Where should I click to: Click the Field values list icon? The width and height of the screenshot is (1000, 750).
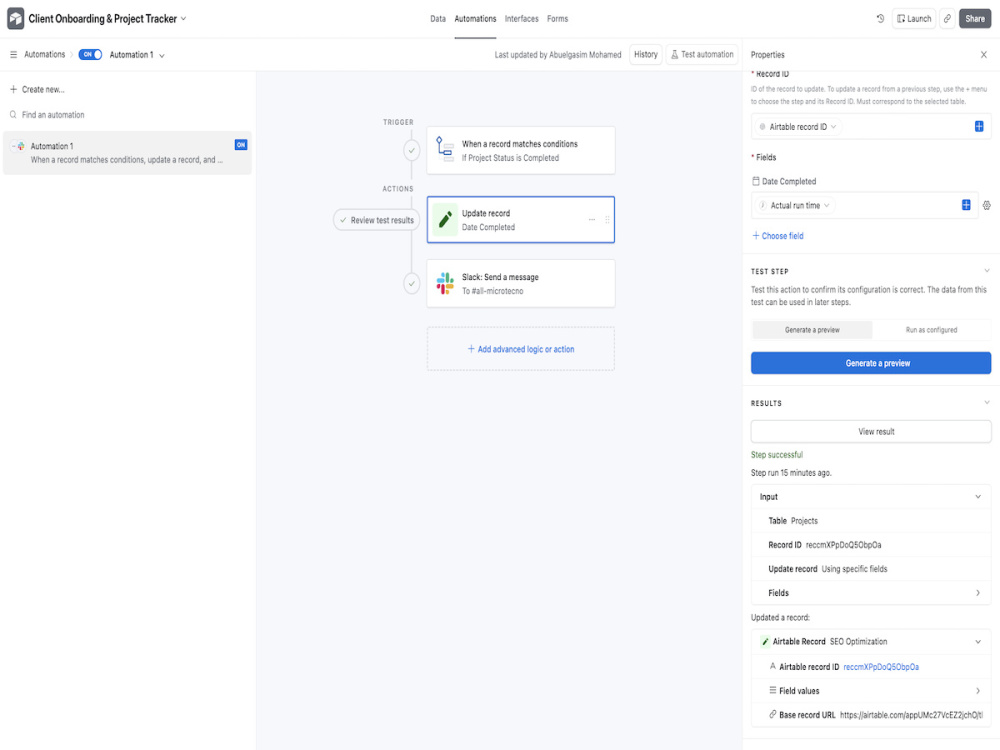(772, 690)
